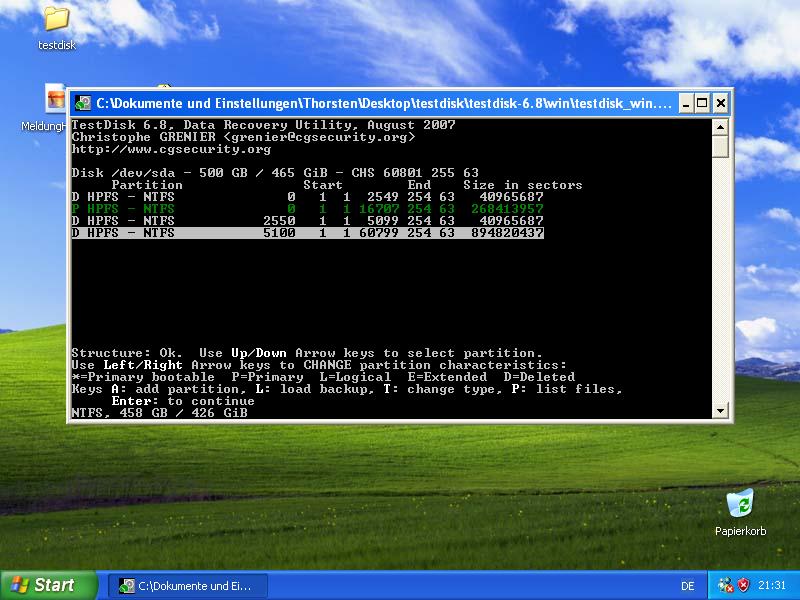Close the TestDisk console window

[x=720, y=104]
